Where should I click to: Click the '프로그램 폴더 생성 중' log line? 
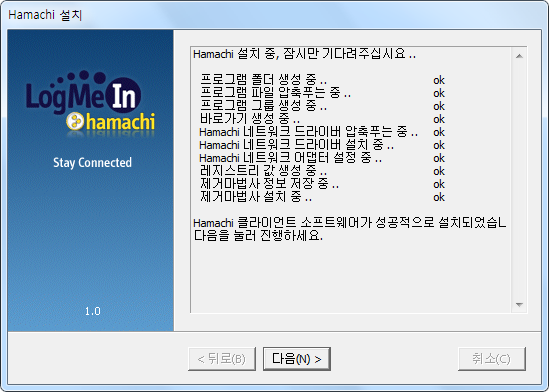pyautogui.click(x=263, y=80)
